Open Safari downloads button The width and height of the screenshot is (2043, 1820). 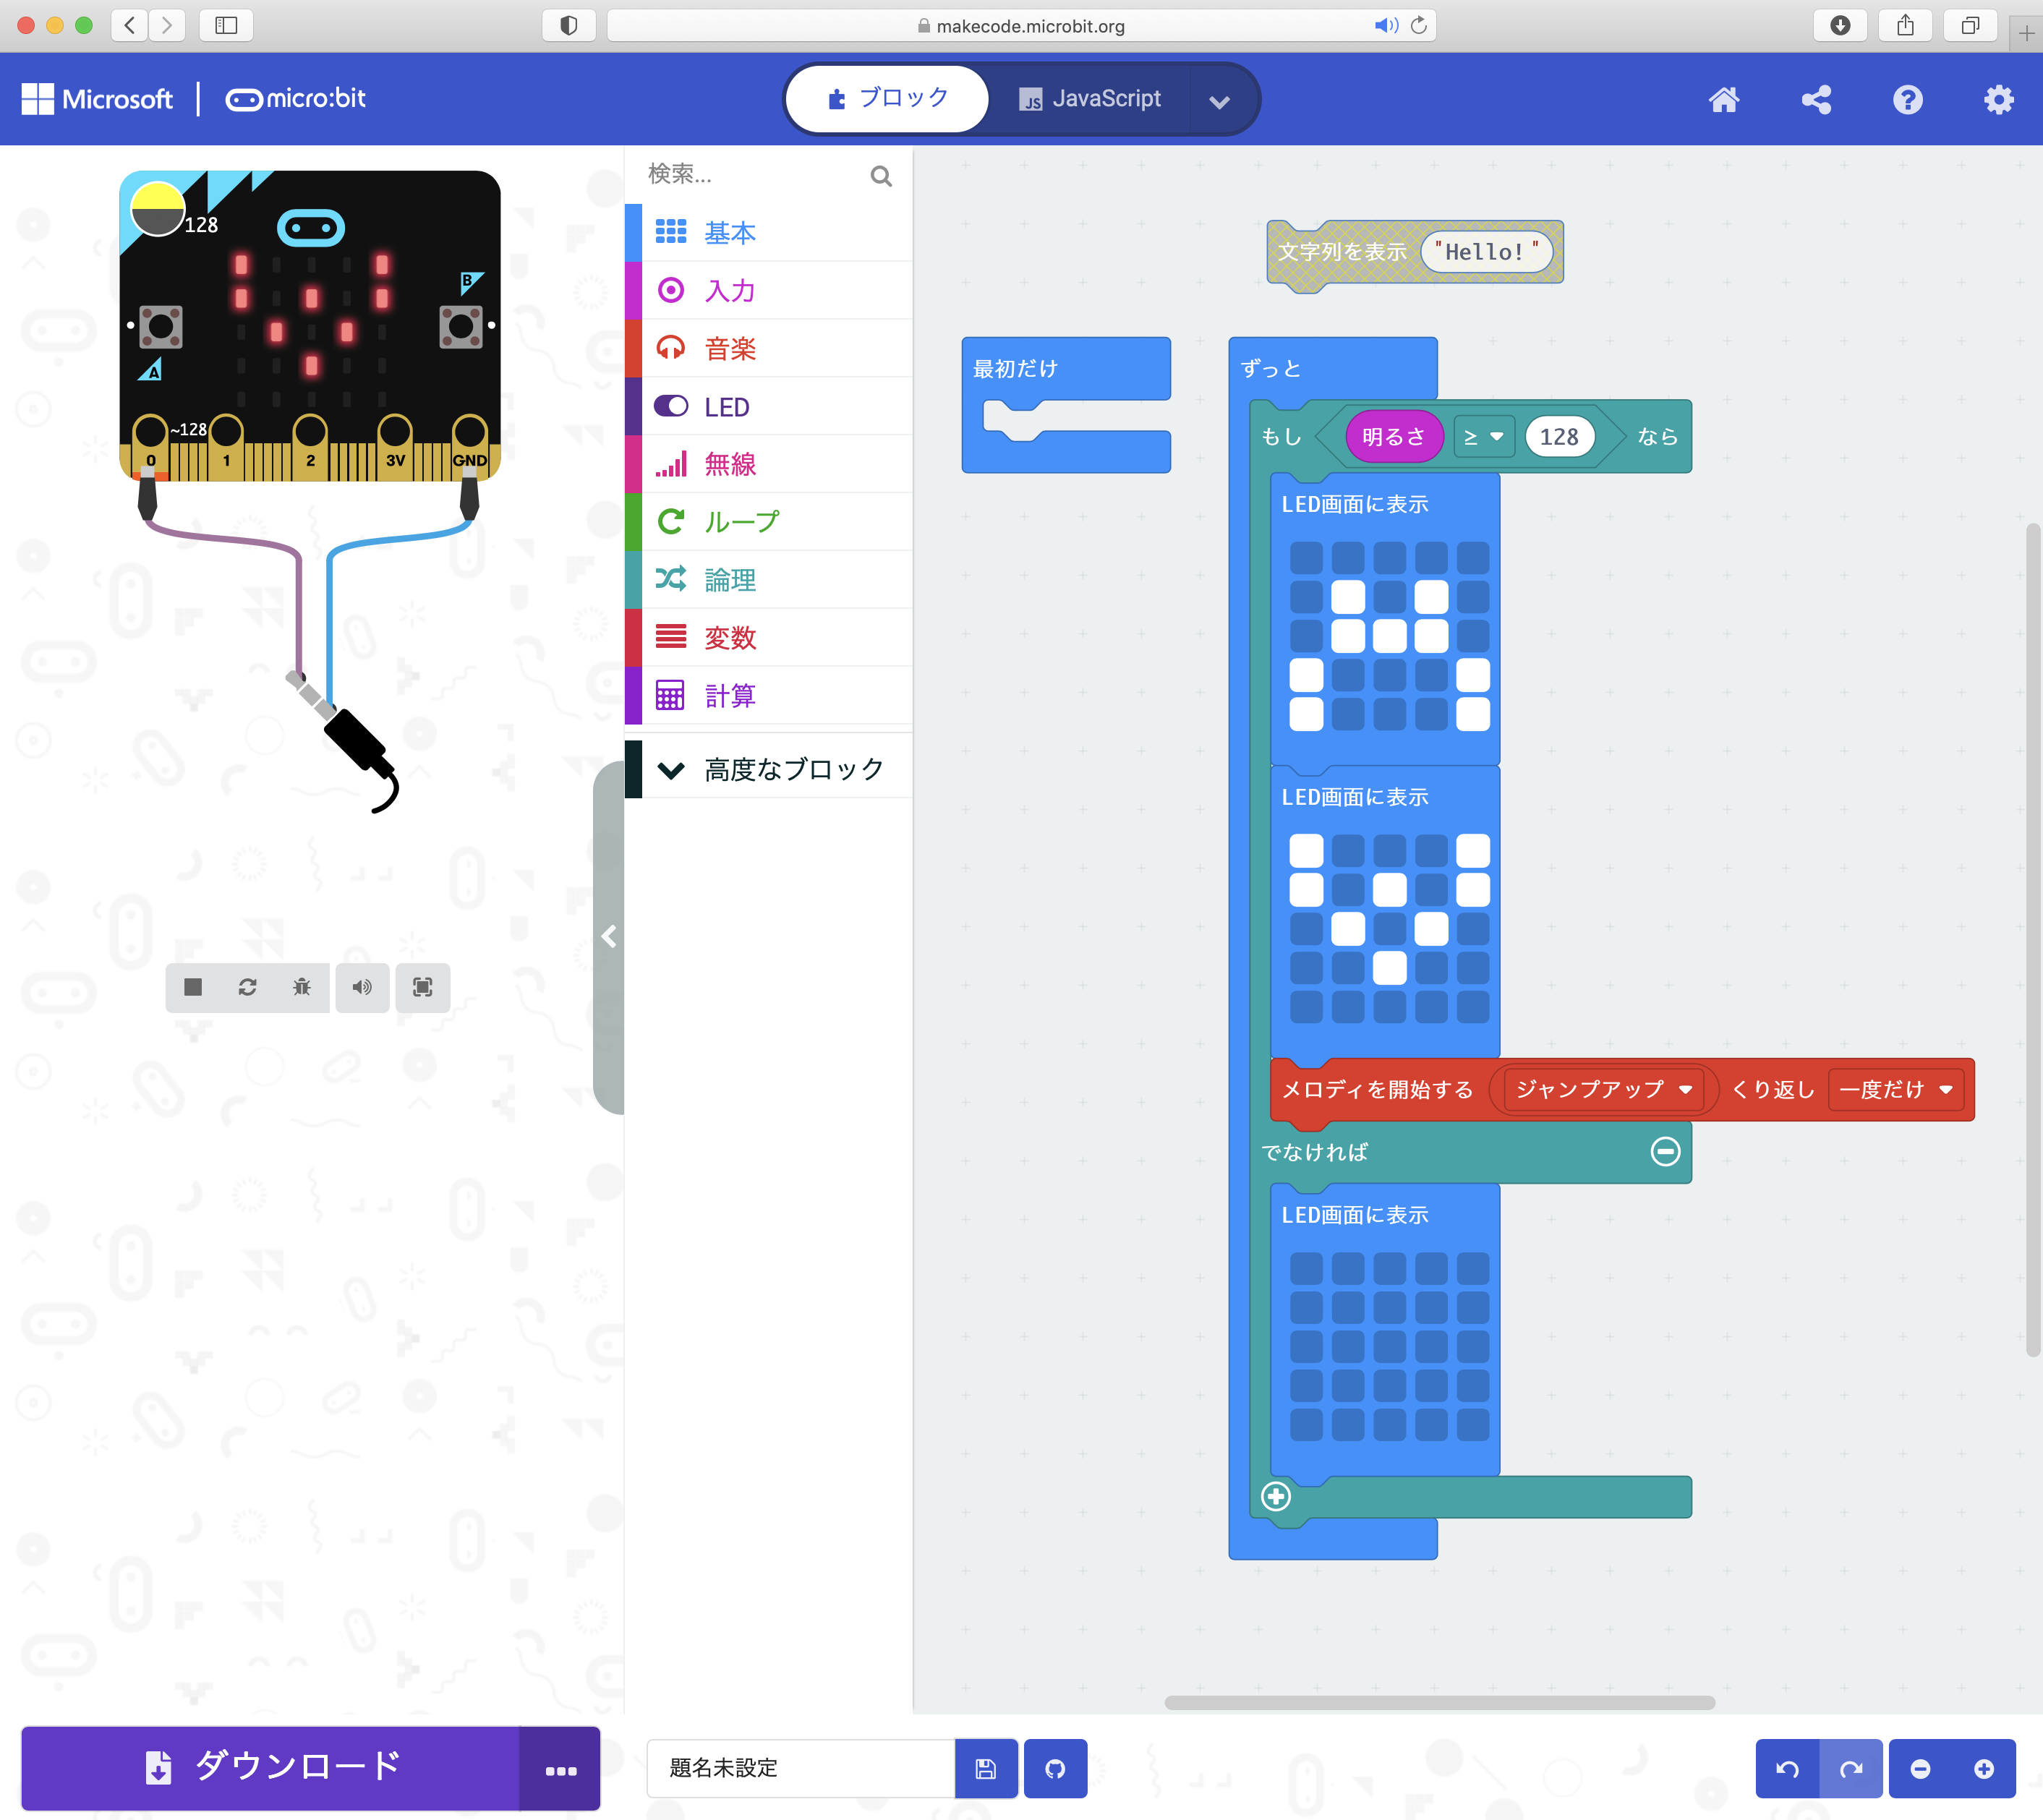pyautogui.click(x=1839, y=25)
